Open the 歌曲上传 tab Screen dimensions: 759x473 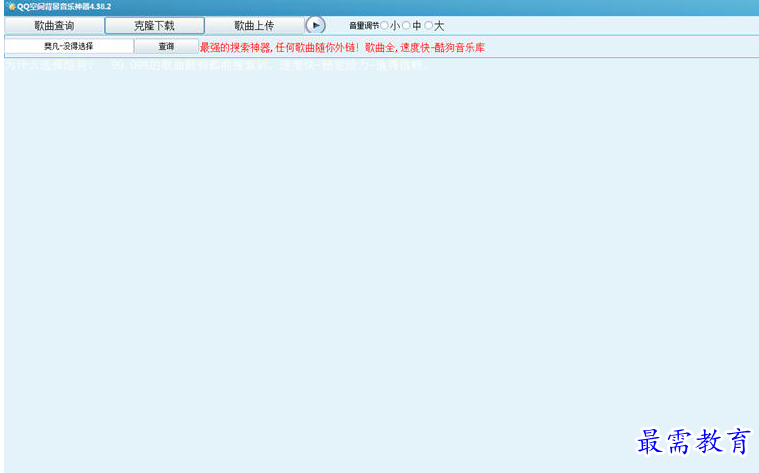[255, 26]
